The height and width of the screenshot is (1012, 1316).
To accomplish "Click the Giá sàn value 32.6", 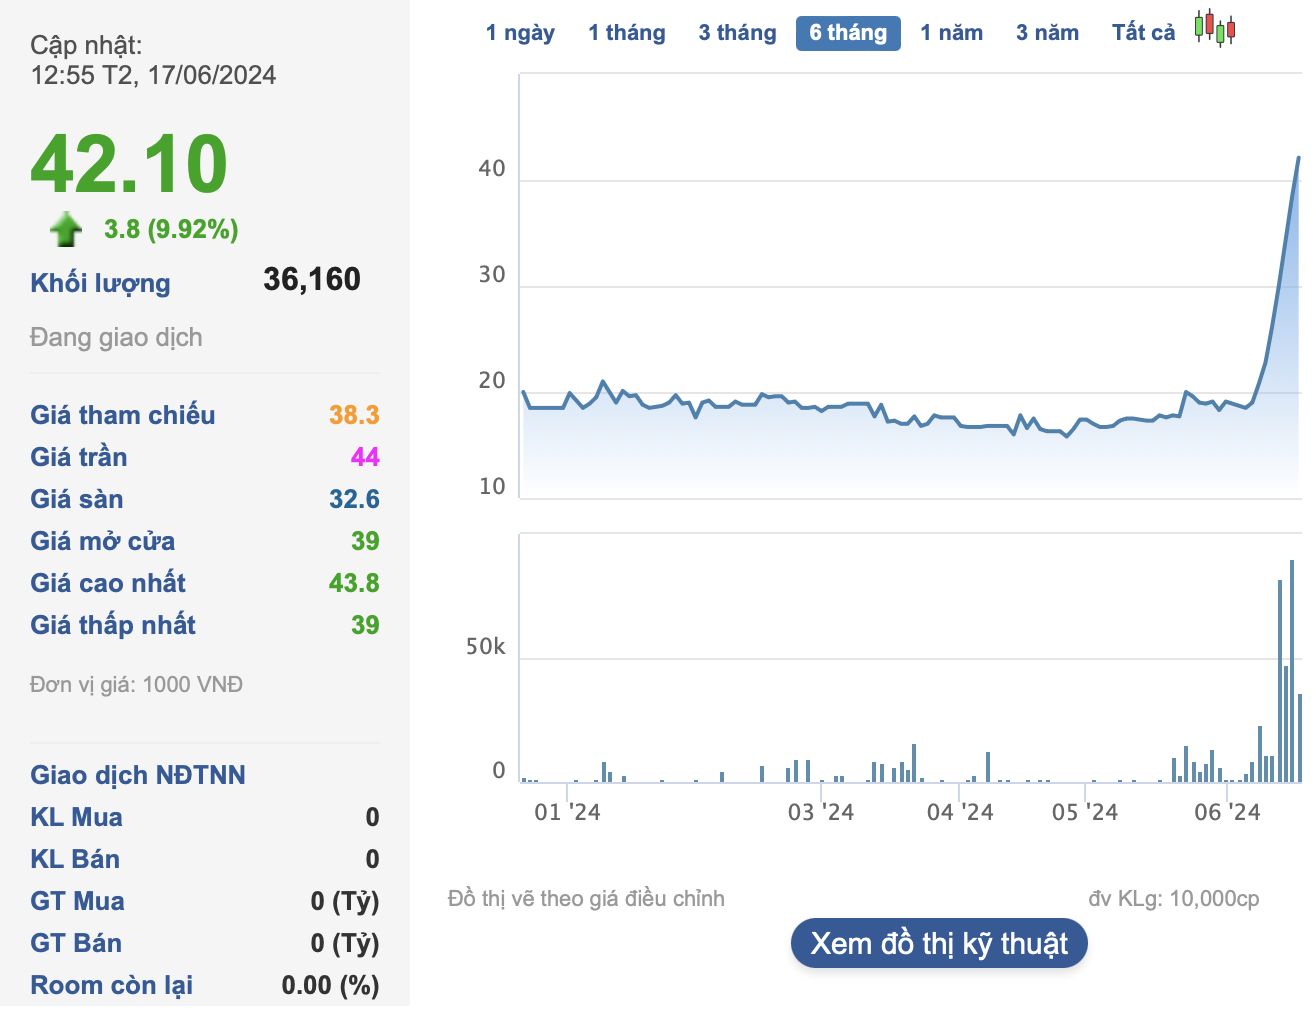I will (x=354, y=499).
